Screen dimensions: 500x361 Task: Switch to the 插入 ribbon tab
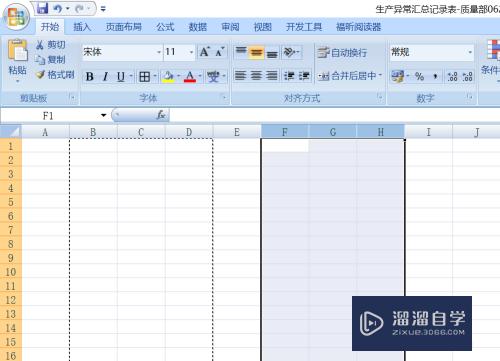82,27
